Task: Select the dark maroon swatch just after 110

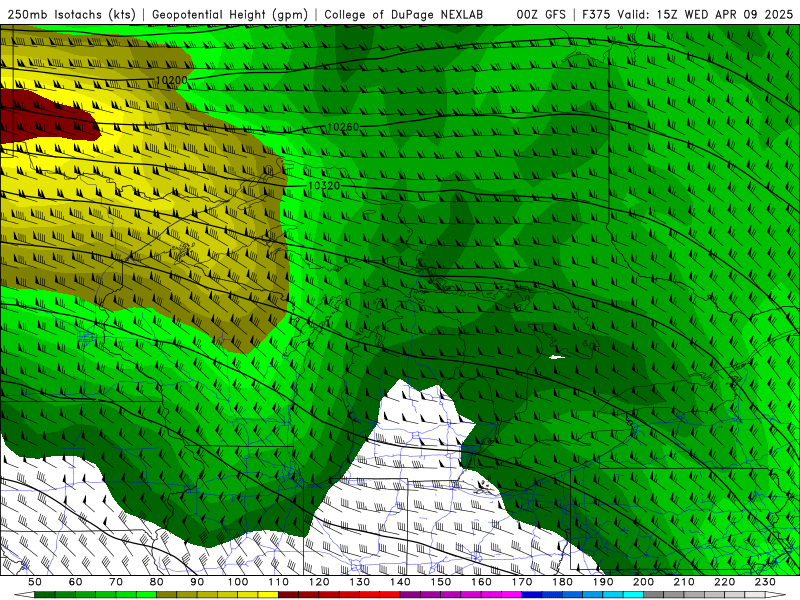Action: click(x=288, y=595)
